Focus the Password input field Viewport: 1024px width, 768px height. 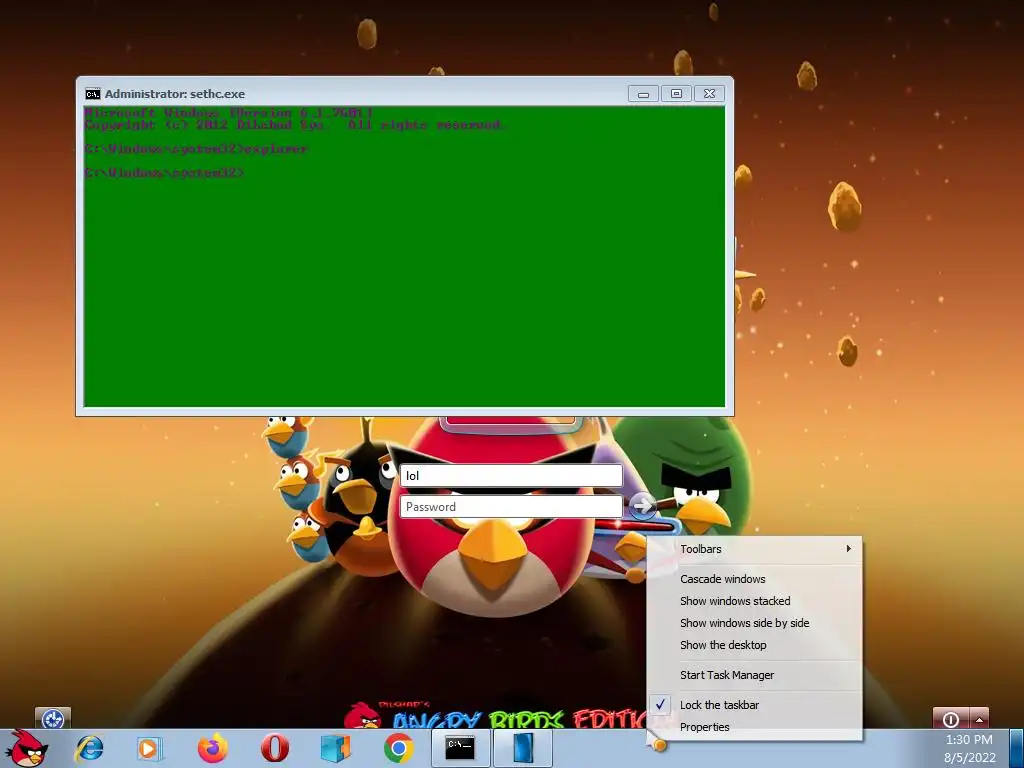[x=511, y=507]
